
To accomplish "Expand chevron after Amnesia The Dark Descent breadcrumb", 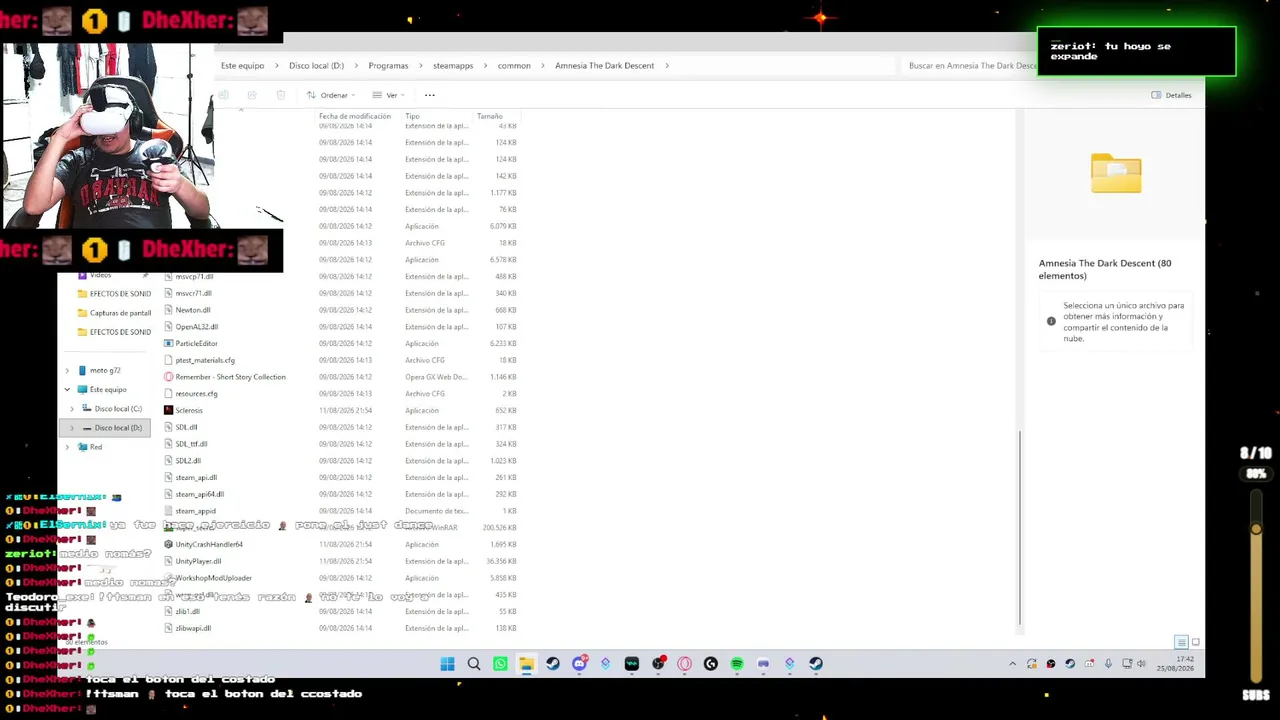I will point(667,66).
